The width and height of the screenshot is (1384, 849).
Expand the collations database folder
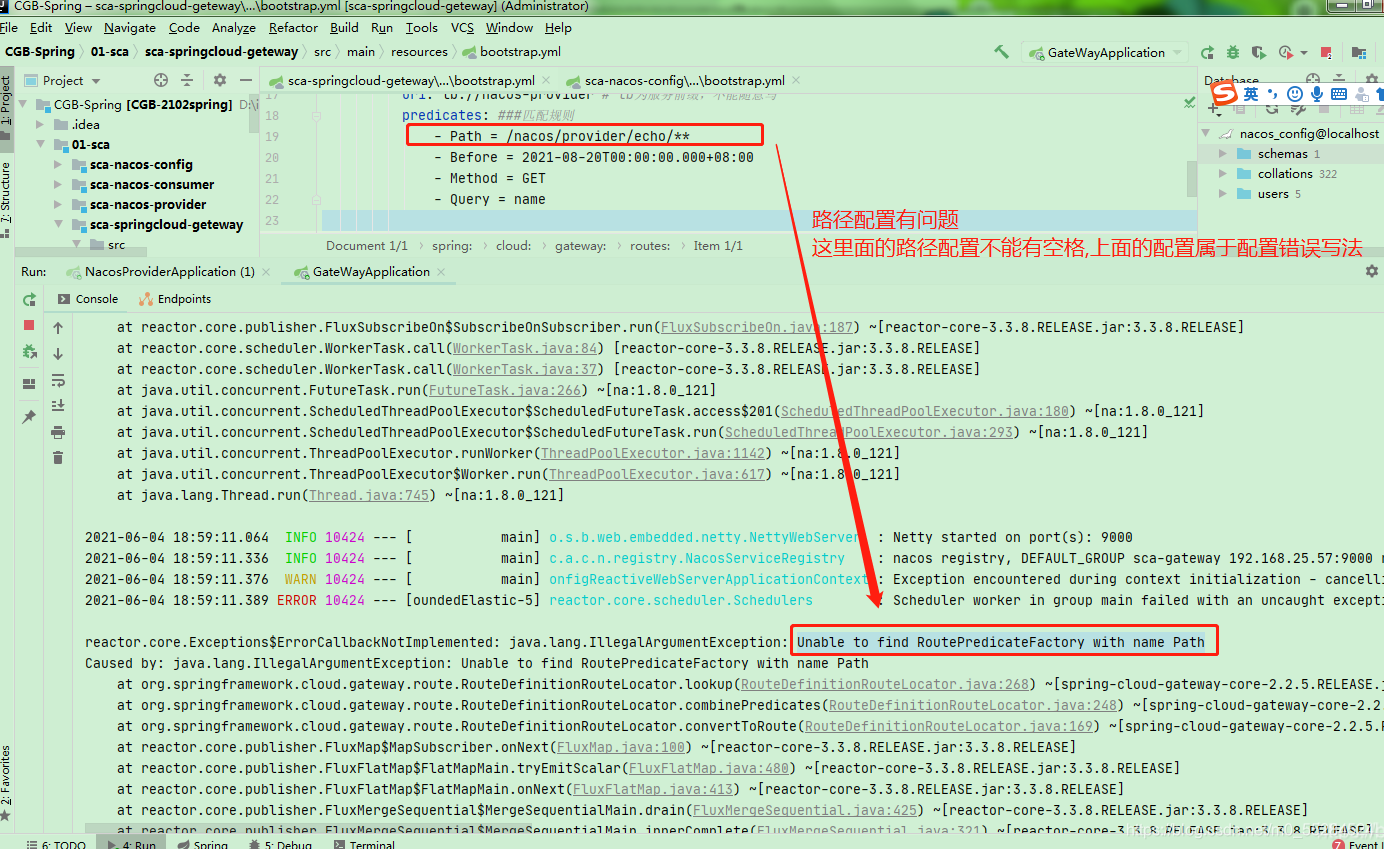pos(1222,174)
